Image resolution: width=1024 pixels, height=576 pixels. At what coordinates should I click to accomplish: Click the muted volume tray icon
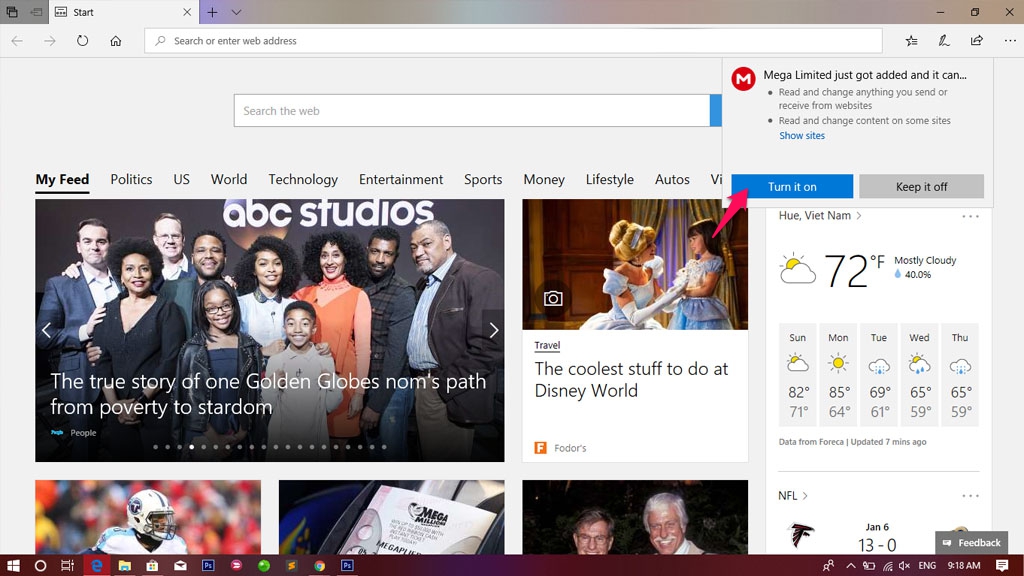[904, 566]
